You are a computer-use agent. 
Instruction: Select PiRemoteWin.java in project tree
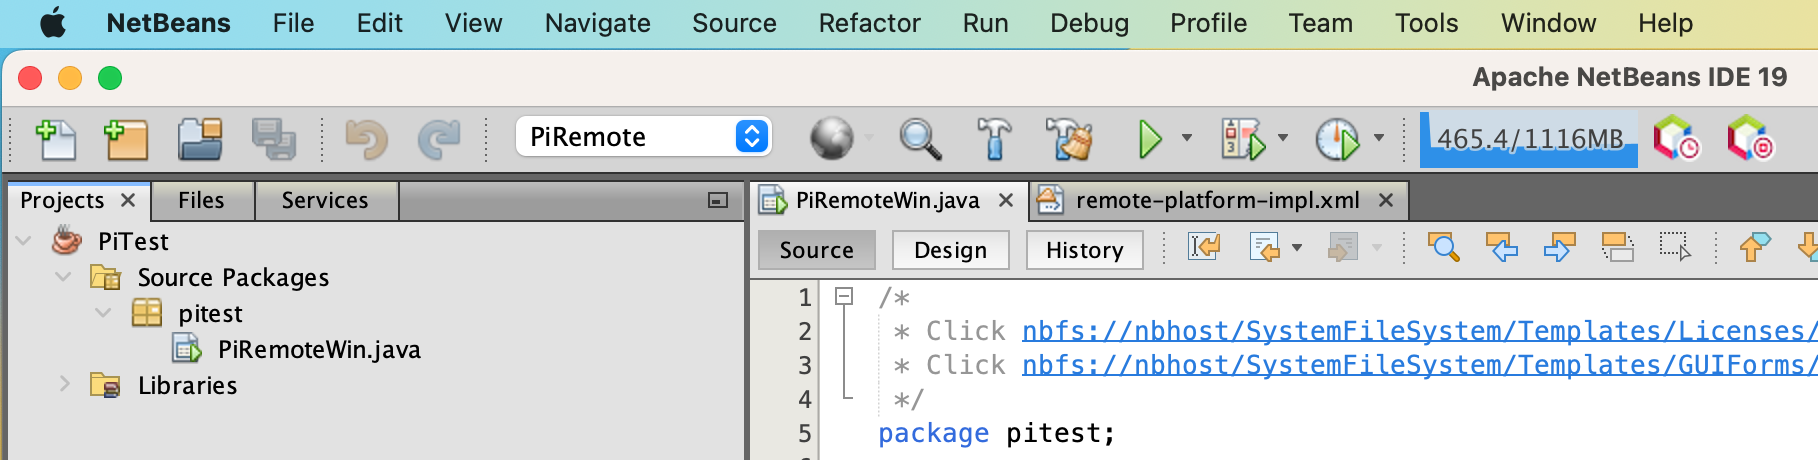[x=319, y=349]
